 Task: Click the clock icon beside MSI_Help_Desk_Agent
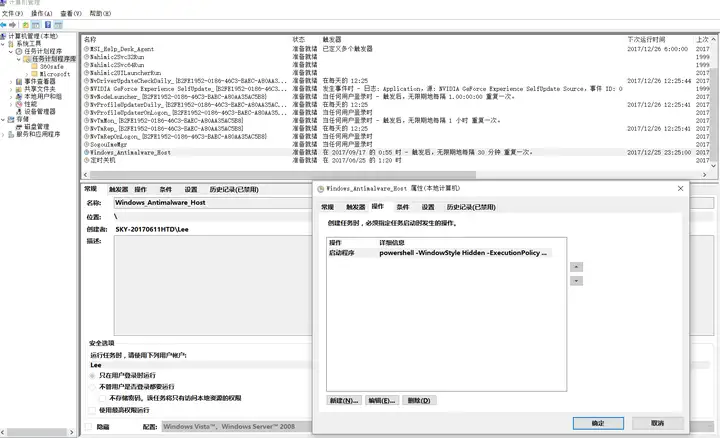point(86,49)
